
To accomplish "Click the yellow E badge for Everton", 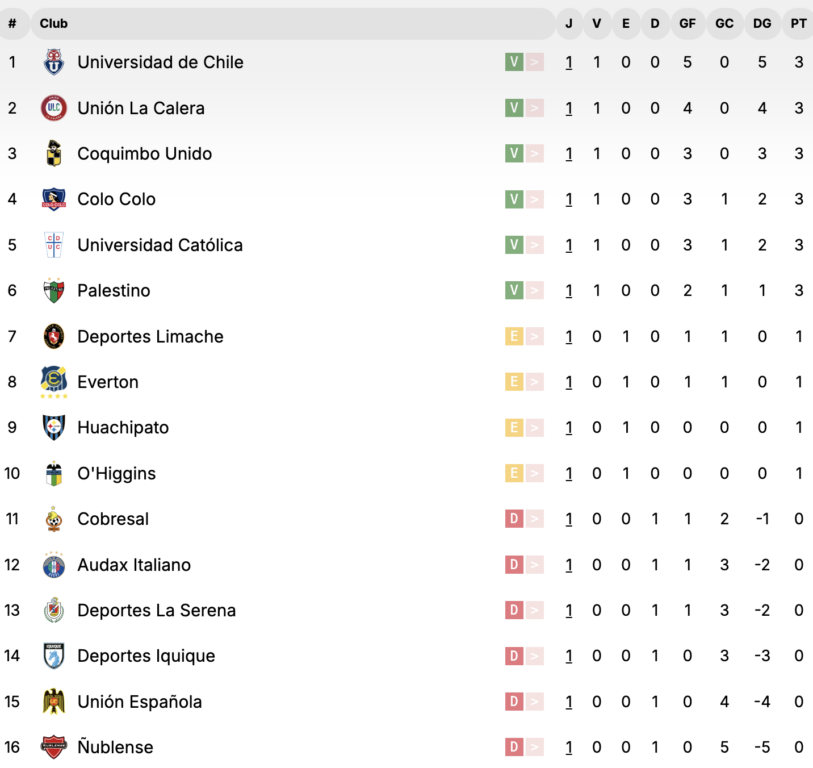I will tap(514, 382).
